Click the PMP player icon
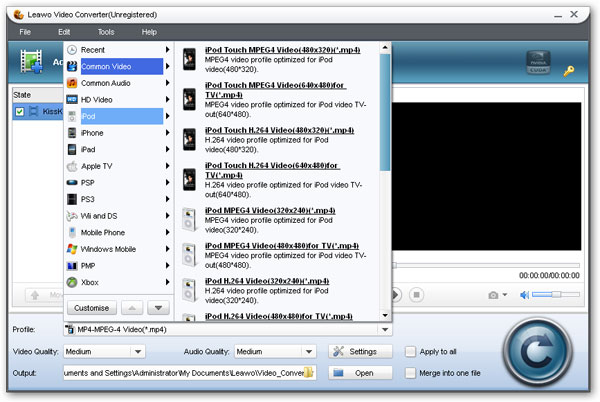 pos(72,265)
